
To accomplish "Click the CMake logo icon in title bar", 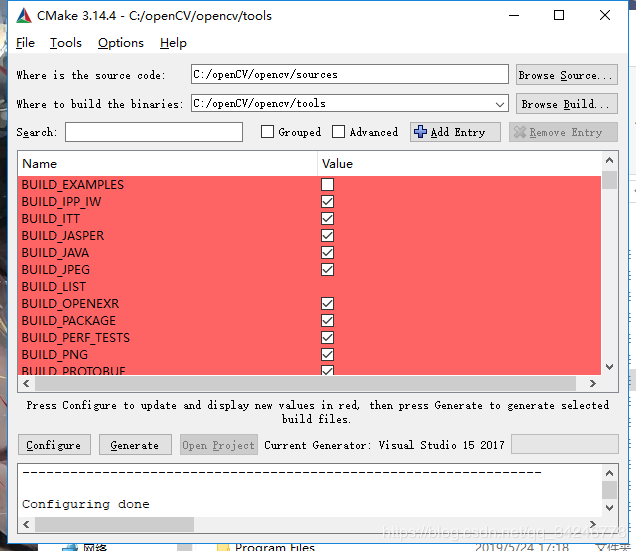I will [24, 16].
